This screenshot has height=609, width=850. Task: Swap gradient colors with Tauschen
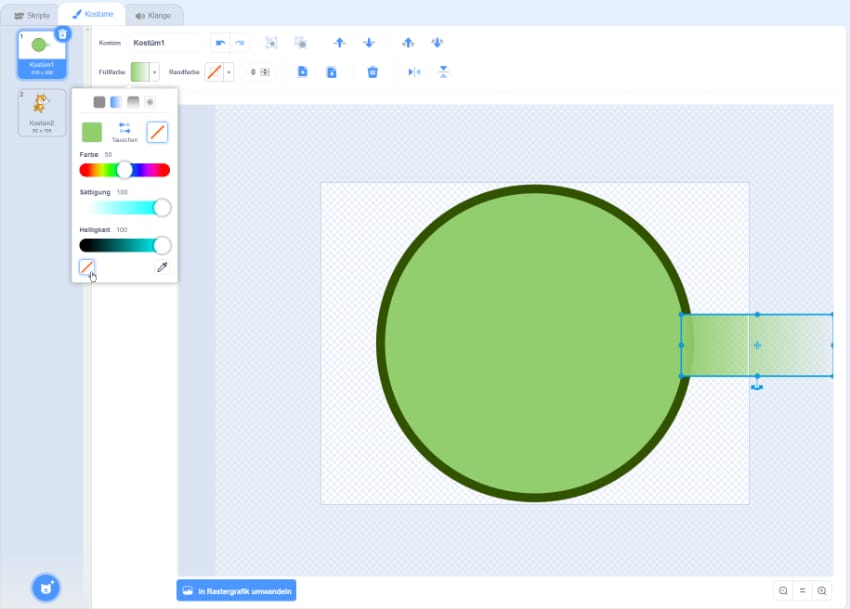pos(125,132)
